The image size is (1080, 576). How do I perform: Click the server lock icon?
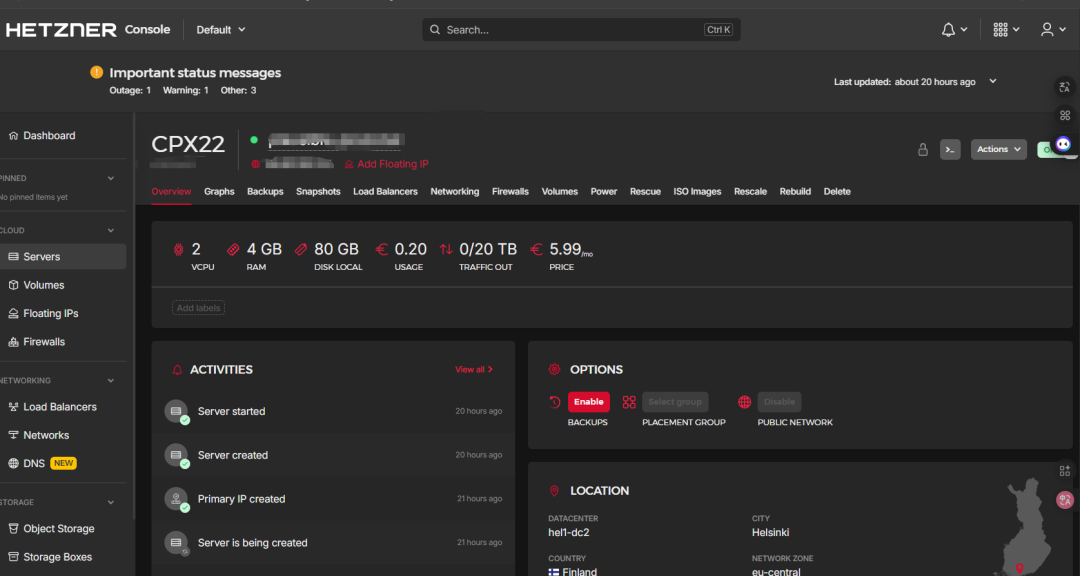click(923, 150)
